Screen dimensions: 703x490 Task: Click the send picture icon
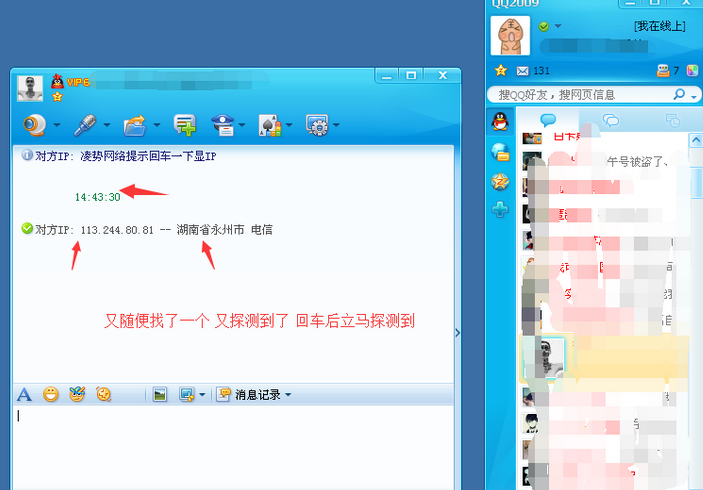tap(160, 395)
